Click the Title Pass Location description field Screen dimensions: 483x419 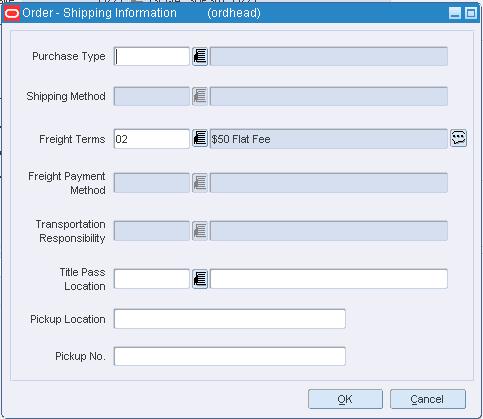(329, 279)
